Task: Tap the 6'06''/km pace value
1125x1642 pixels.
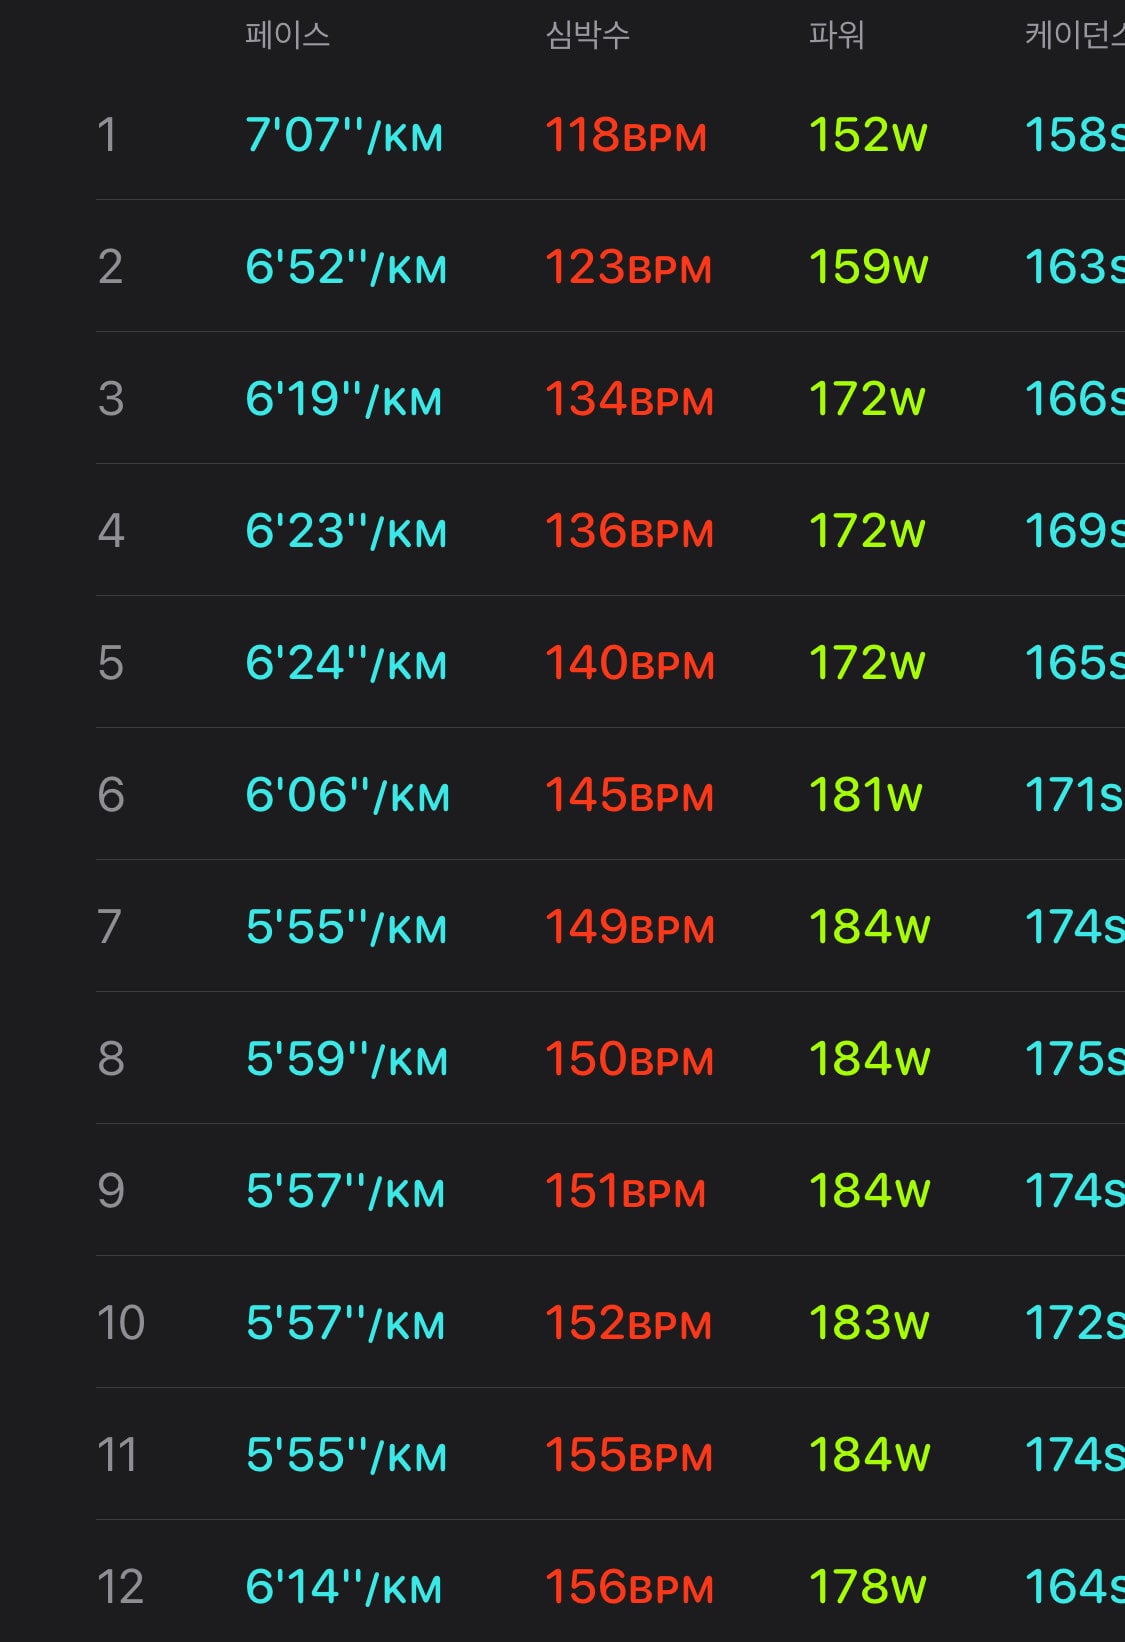Action: (x=347, y=795)
